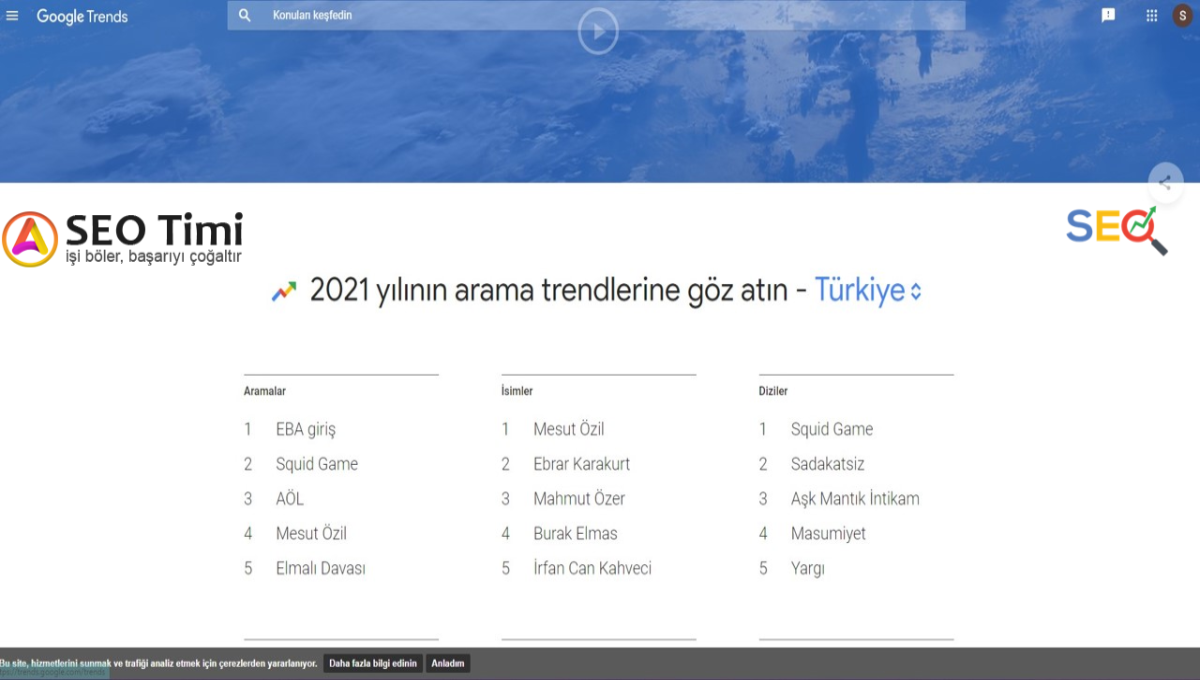
Task: Select 'Mahmut Özer' name
Action: [578, 499]
